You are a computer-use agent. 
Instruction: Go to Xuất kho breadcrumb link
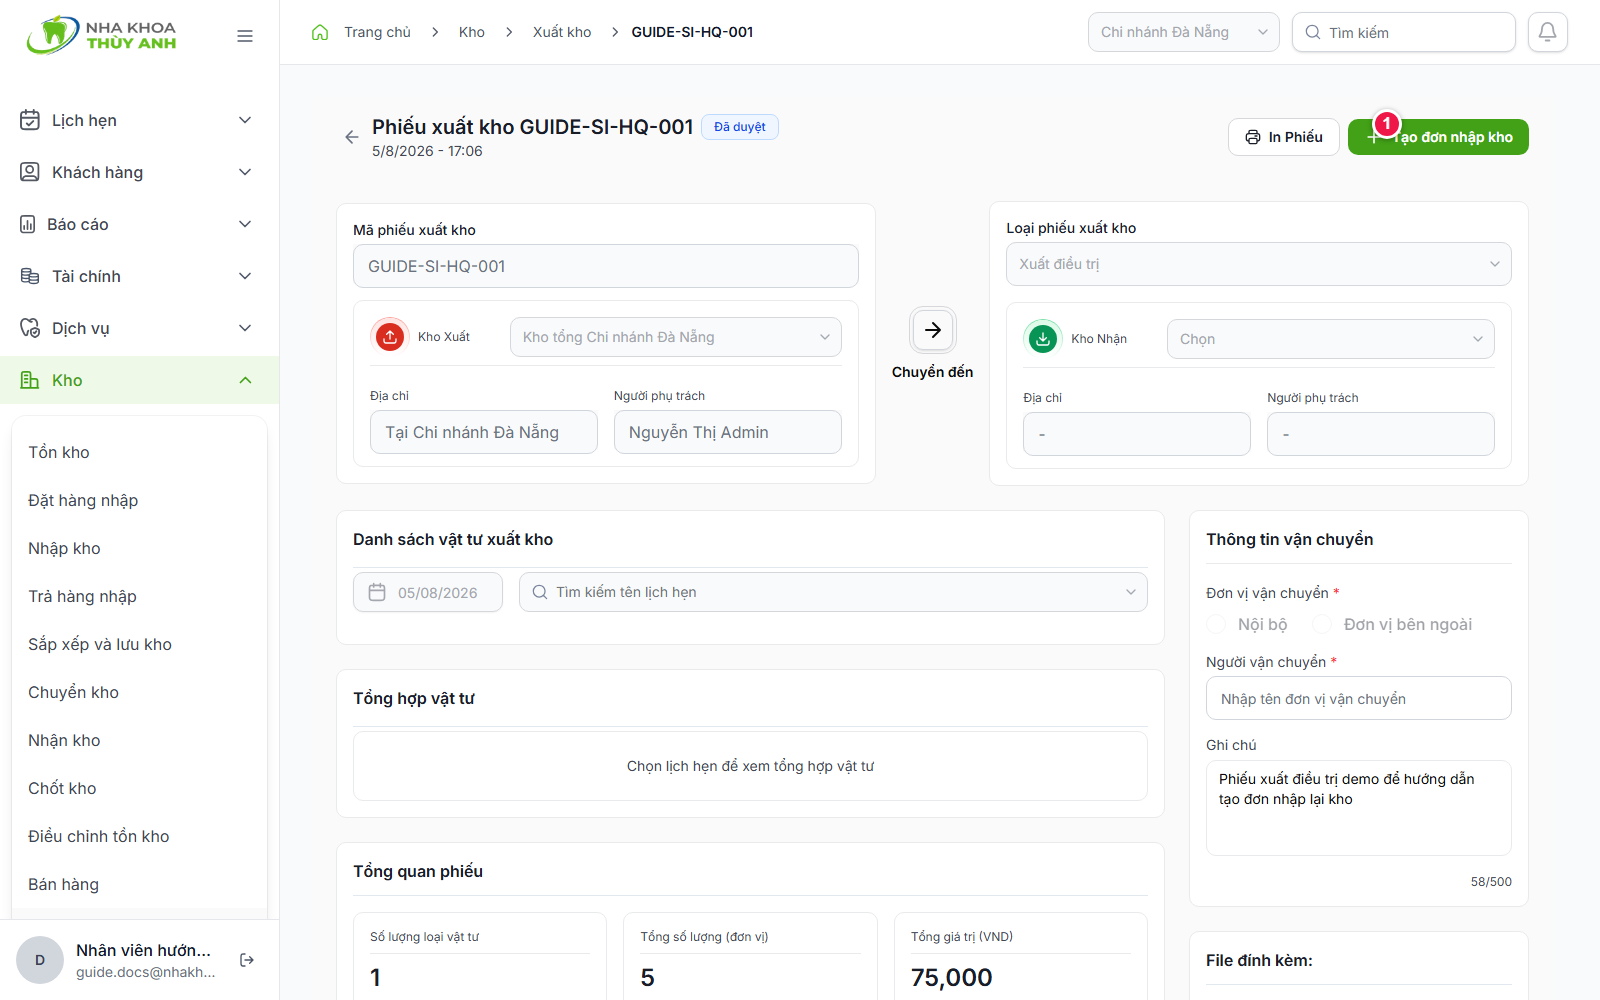[x=562, y=32]
